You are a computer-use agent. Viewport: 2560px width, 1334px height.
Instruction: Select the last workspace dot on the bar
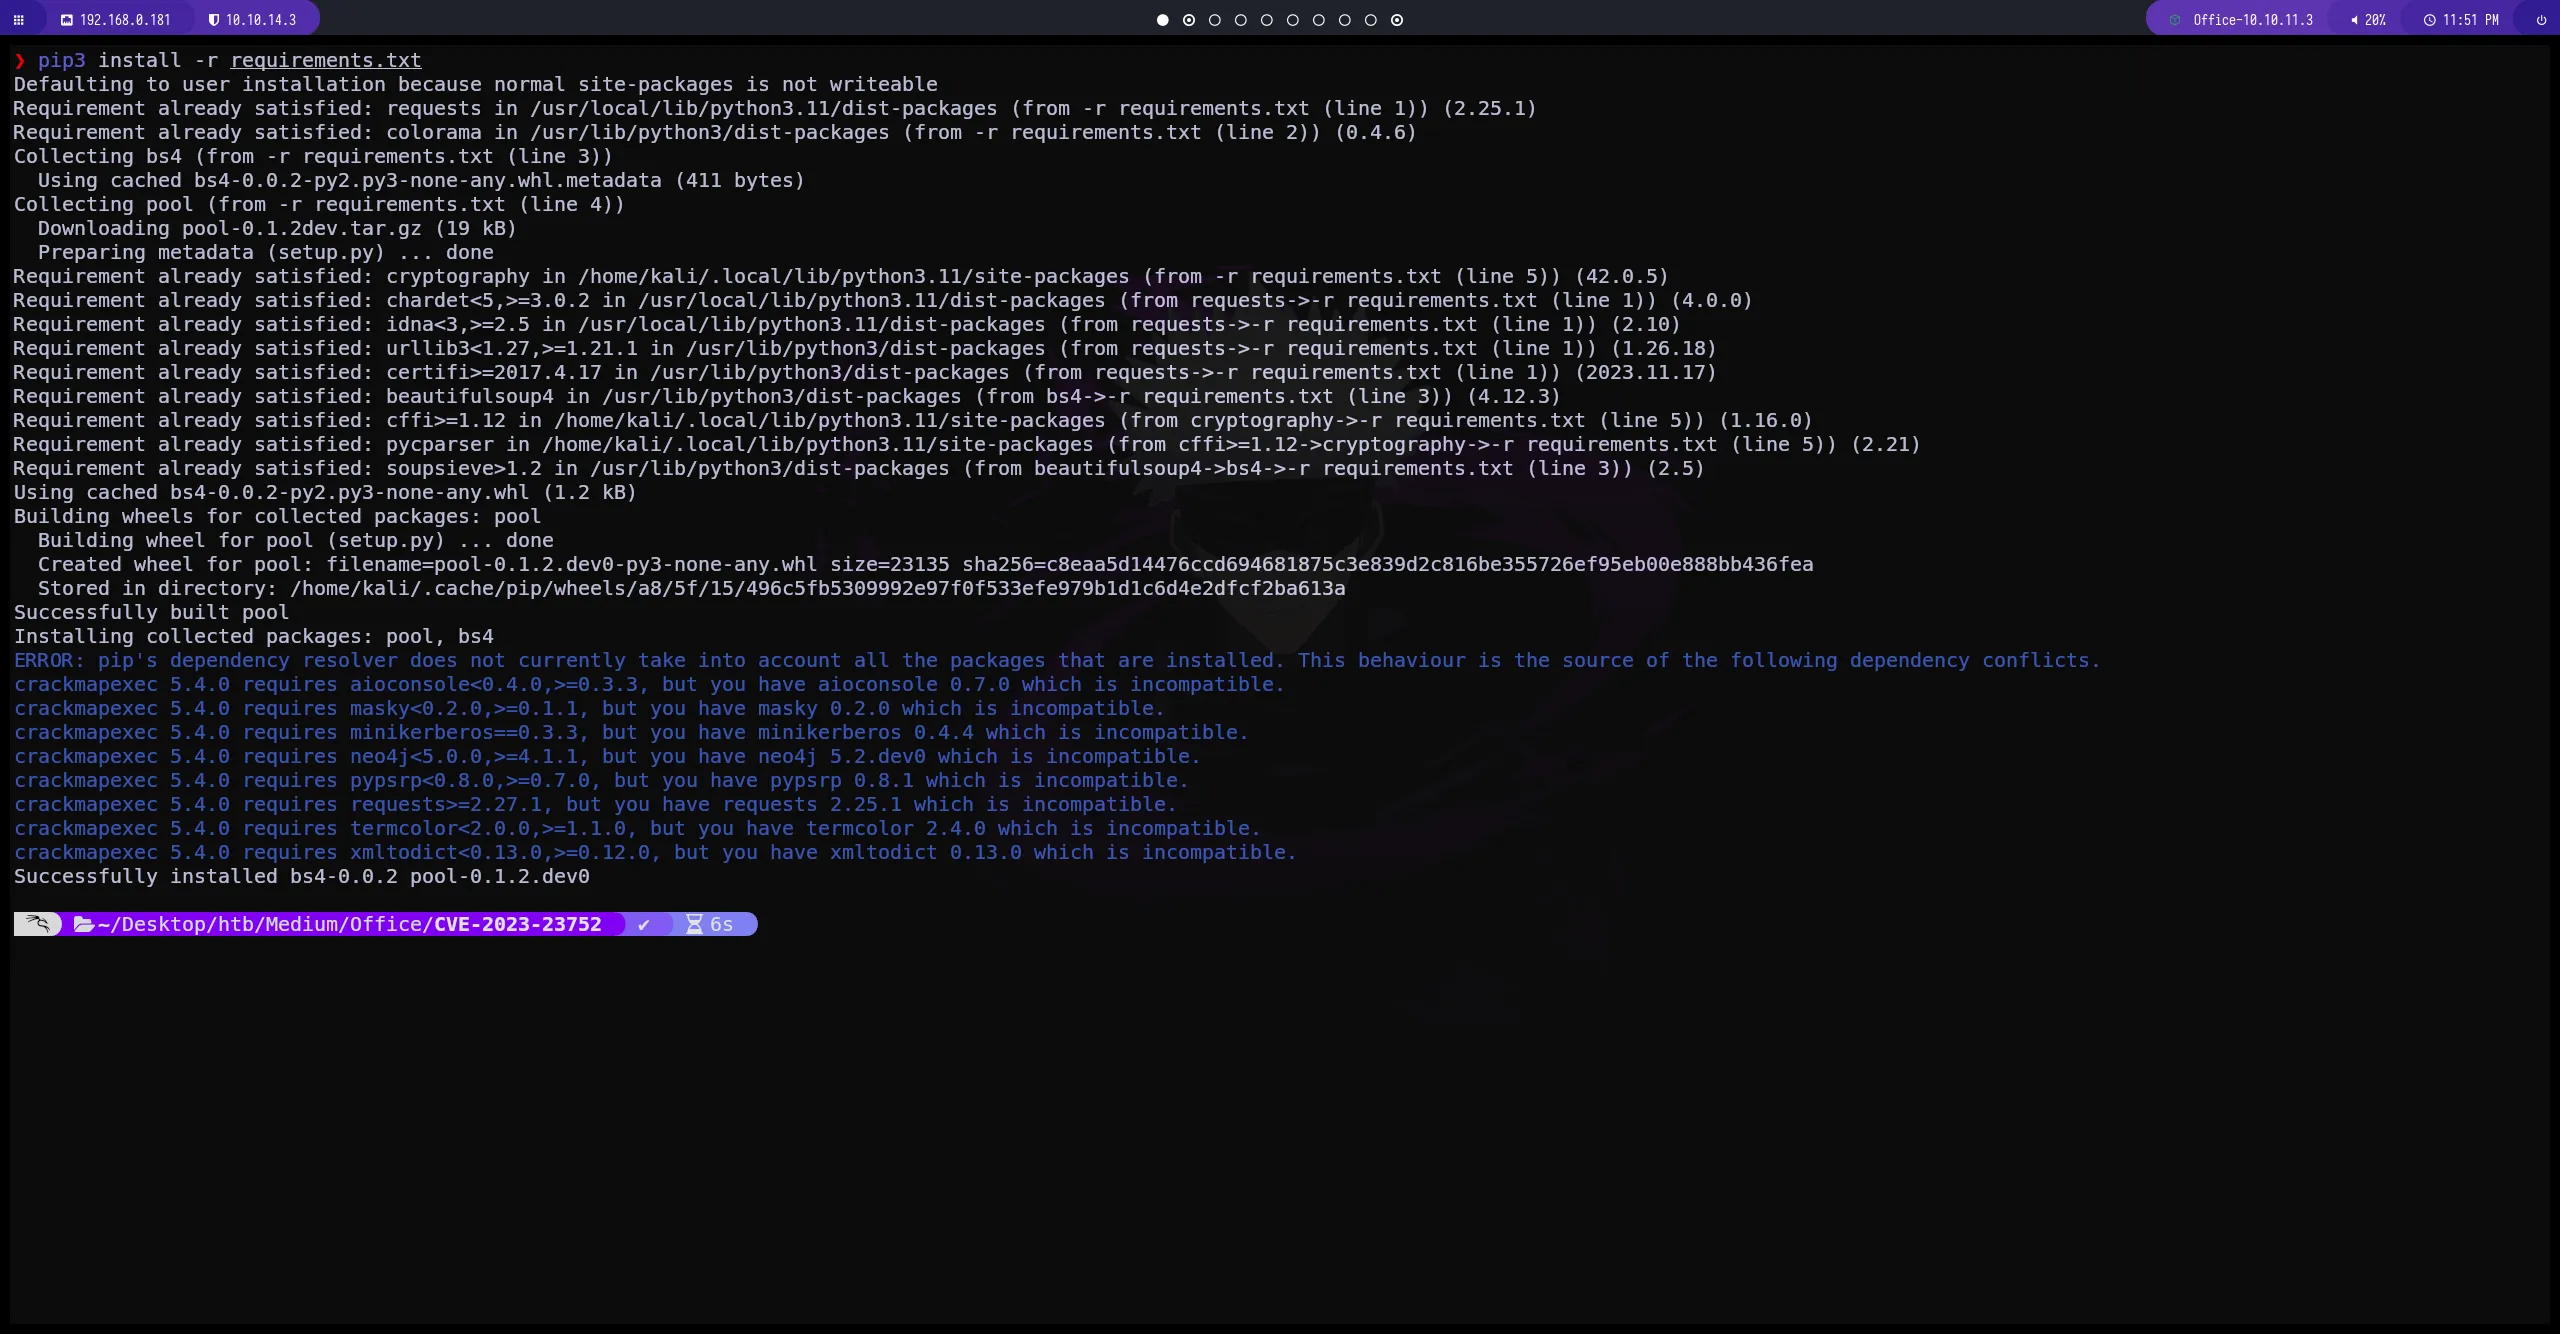click(x=1397, y=20)
